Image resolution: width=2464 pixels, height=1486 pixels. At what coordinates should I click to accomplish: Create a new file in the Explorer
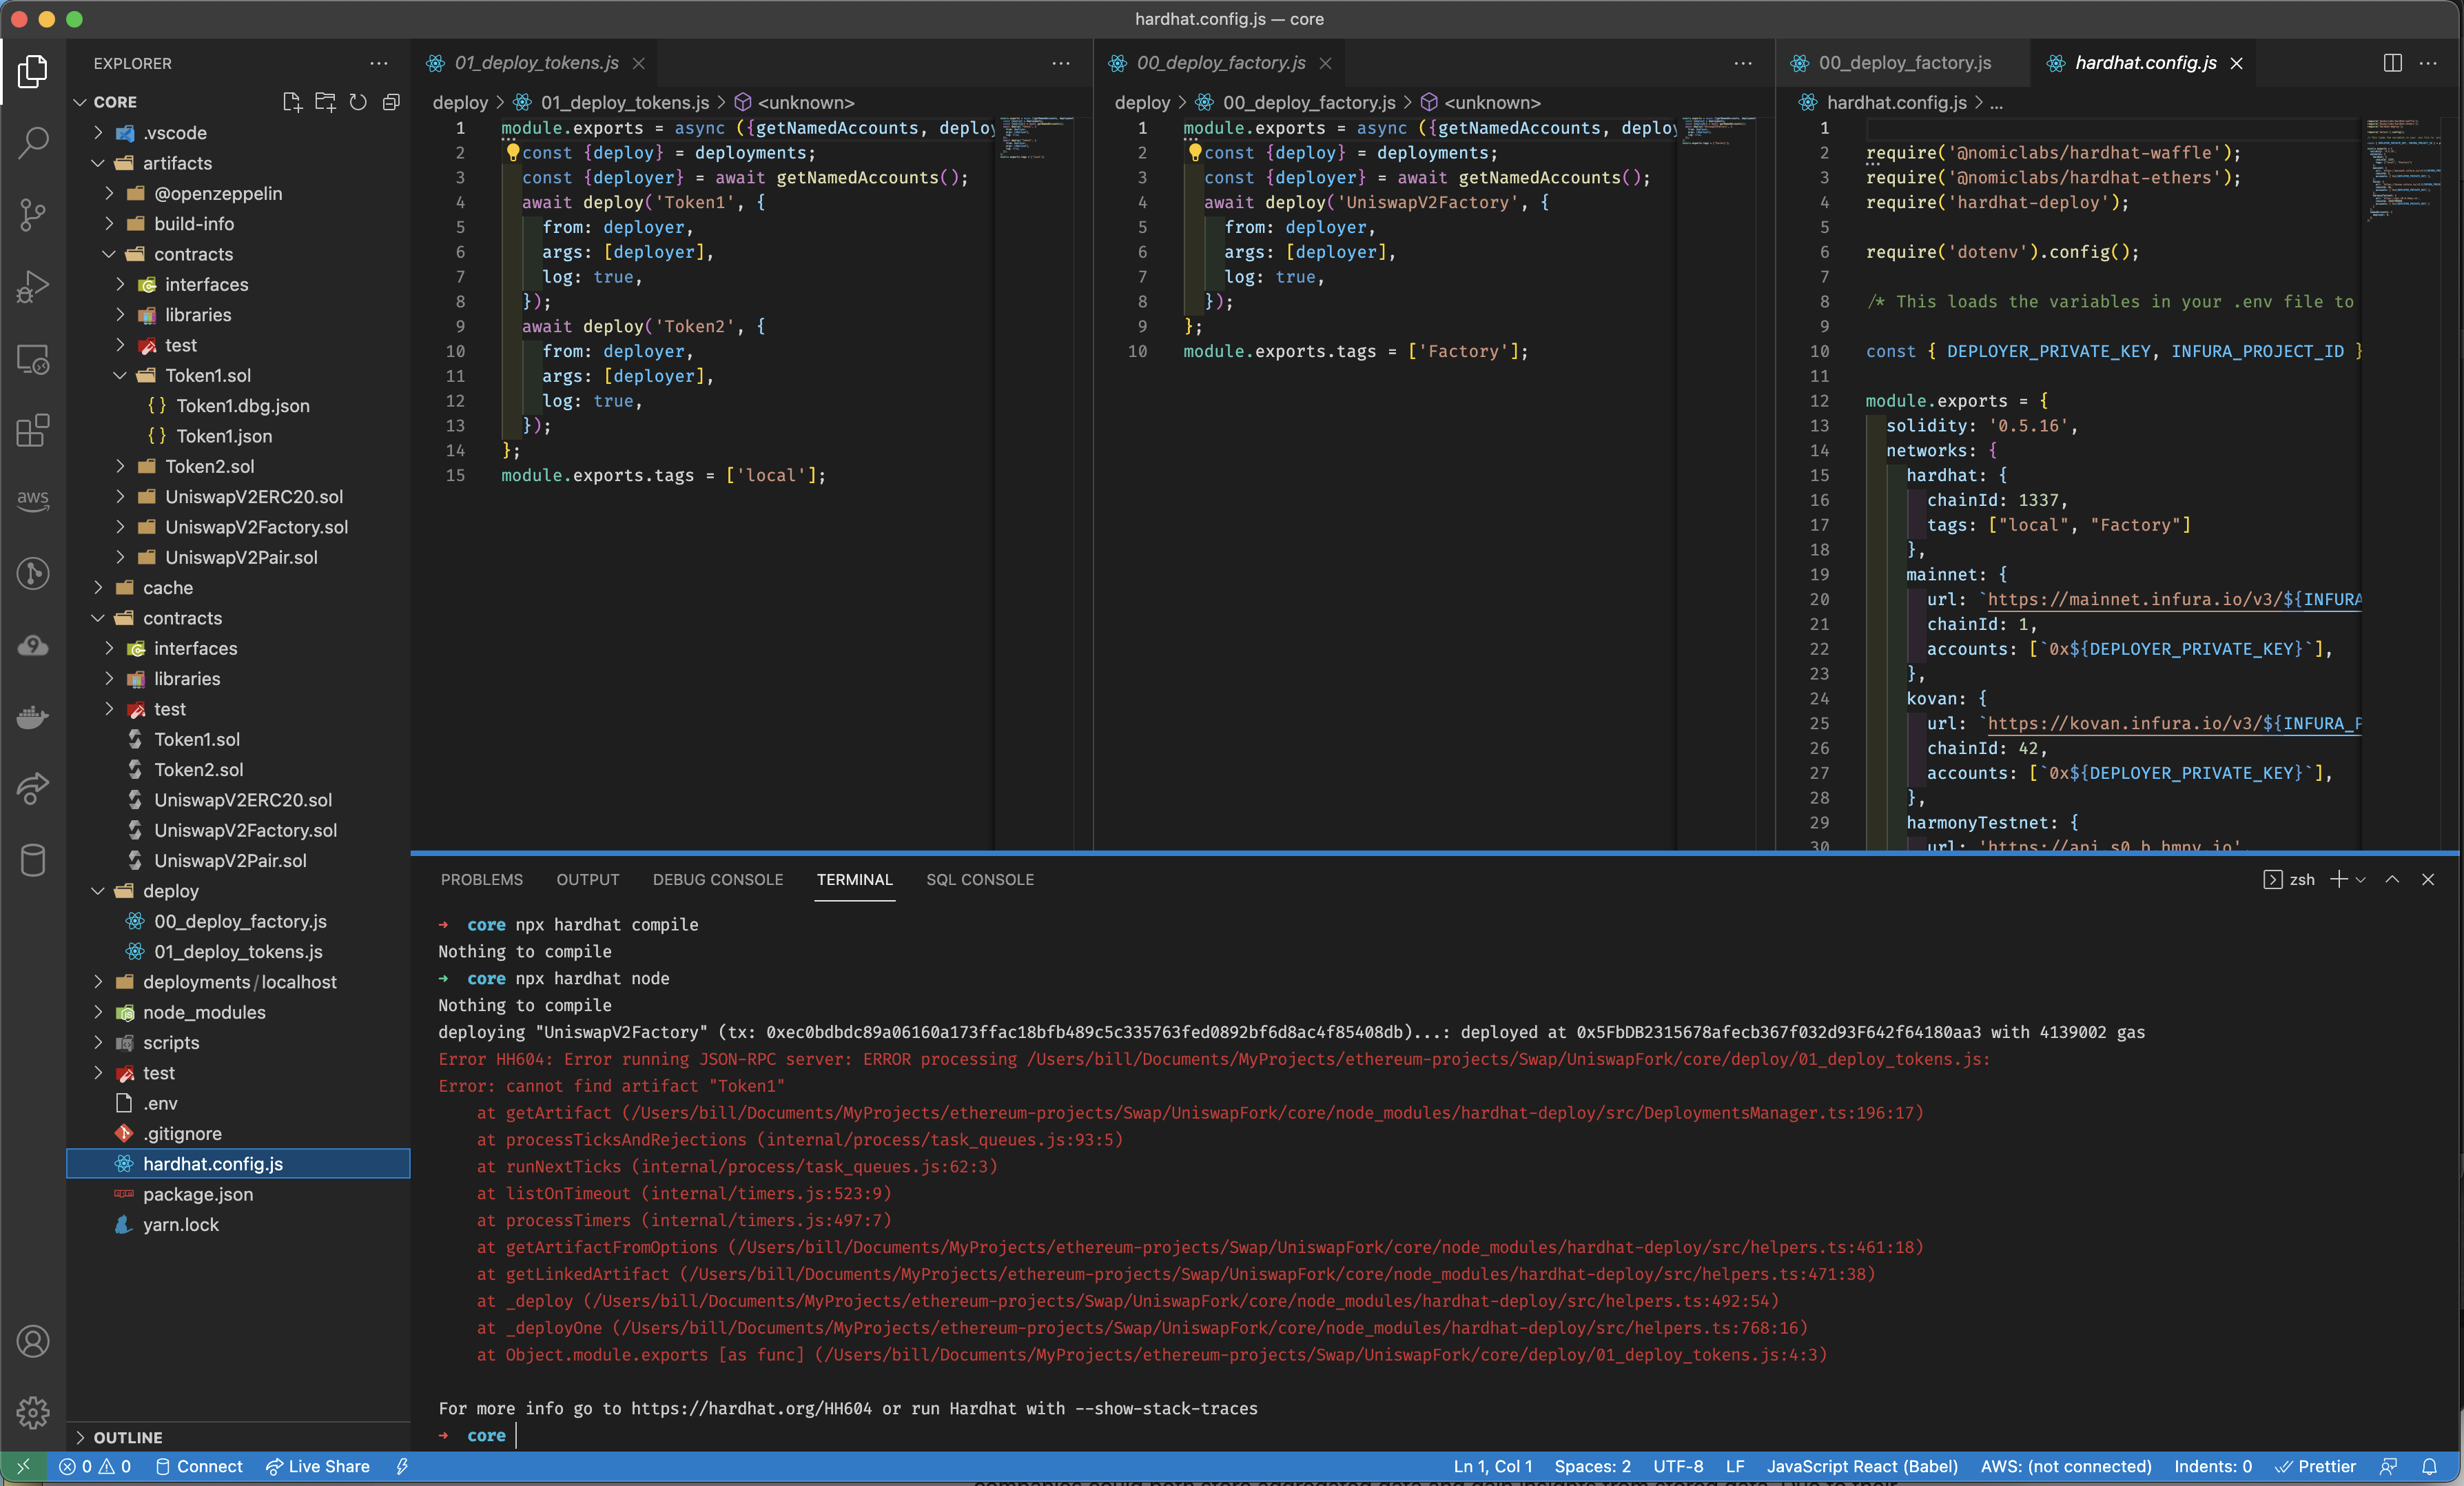pyautogui.click(x=292, y=102)
